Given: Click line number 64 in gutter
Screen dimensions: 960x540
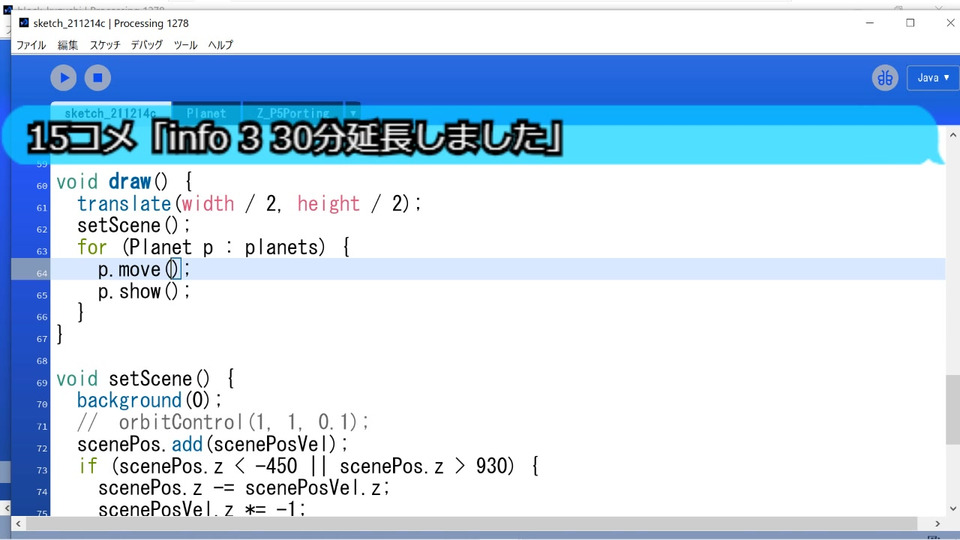Looking at the screenshot, I should pyautogui.click(x=41, y=273).
